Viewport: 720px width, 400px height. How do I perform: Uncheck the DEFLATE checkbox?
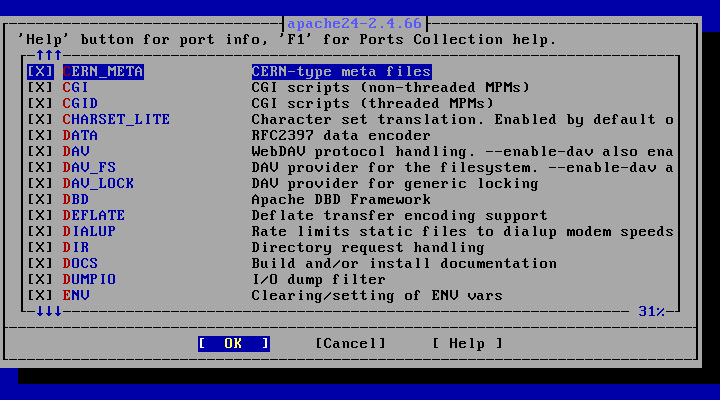[40, 216]
